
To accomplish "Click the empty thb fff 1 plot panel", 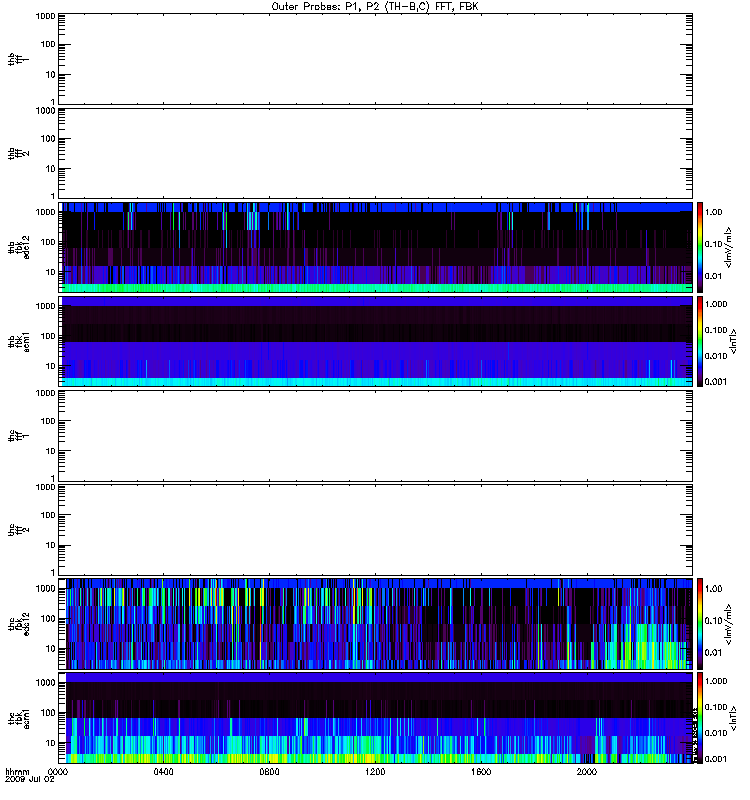I will coord(376,59).
